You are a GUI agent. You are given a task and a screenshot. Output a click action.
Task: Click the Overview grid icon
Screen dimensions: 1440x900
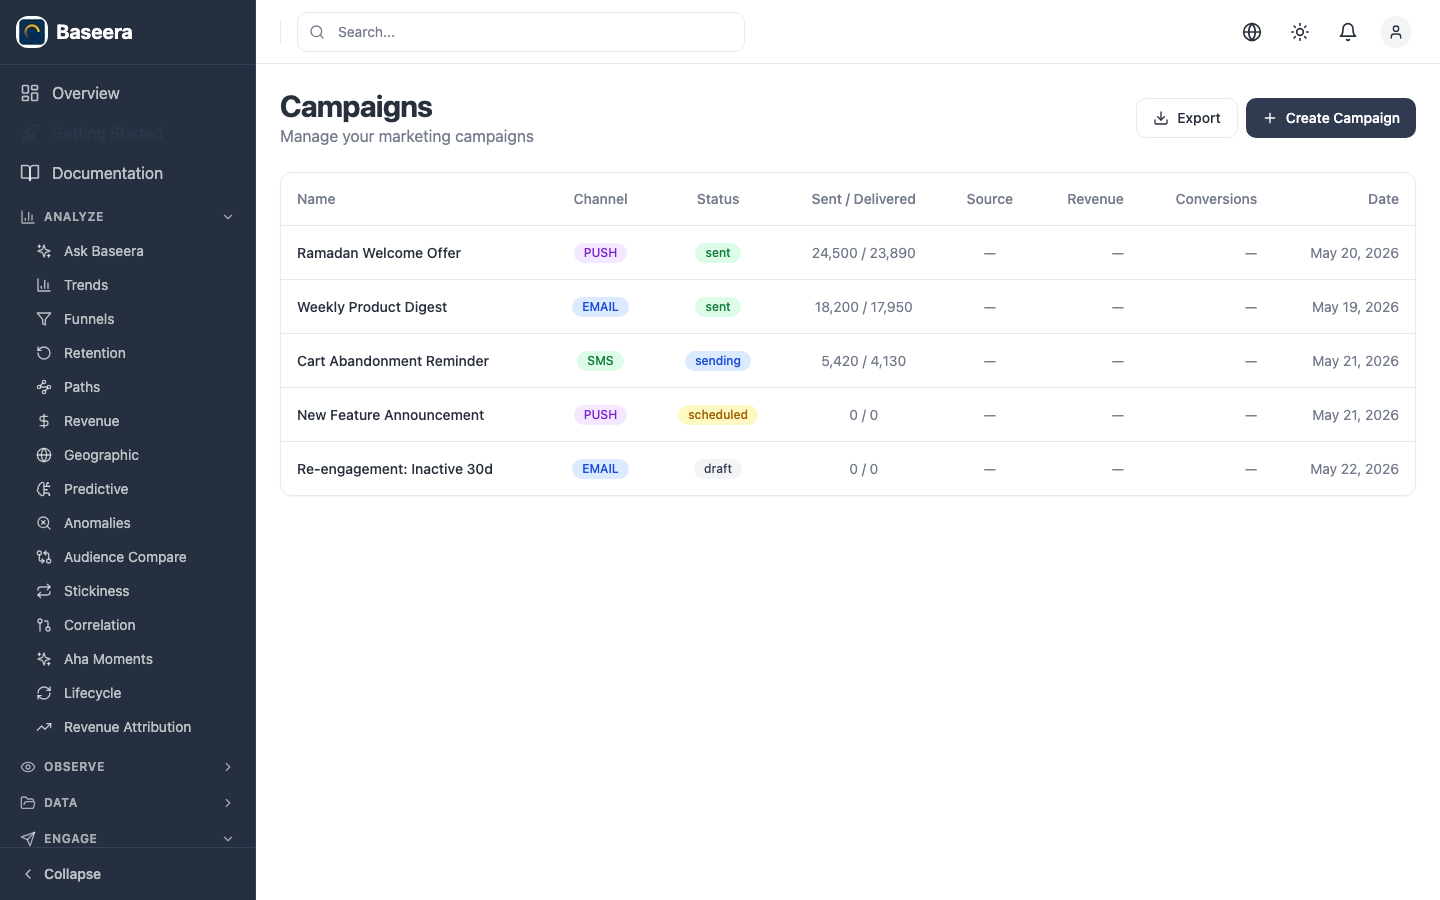pyautogui.click(x=30, y=93)
